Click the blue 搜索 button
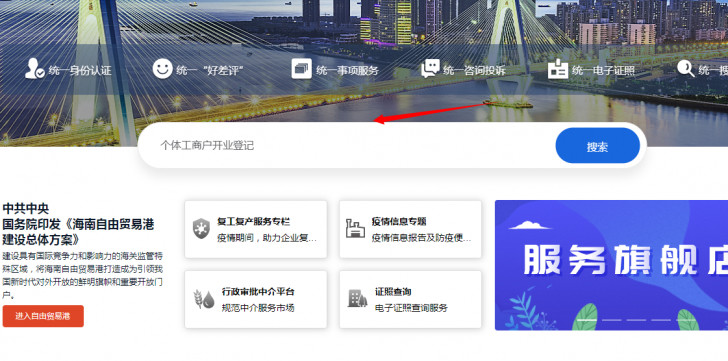Image resolution: width=728 pixels, height=361 pixels. [598, 146]
